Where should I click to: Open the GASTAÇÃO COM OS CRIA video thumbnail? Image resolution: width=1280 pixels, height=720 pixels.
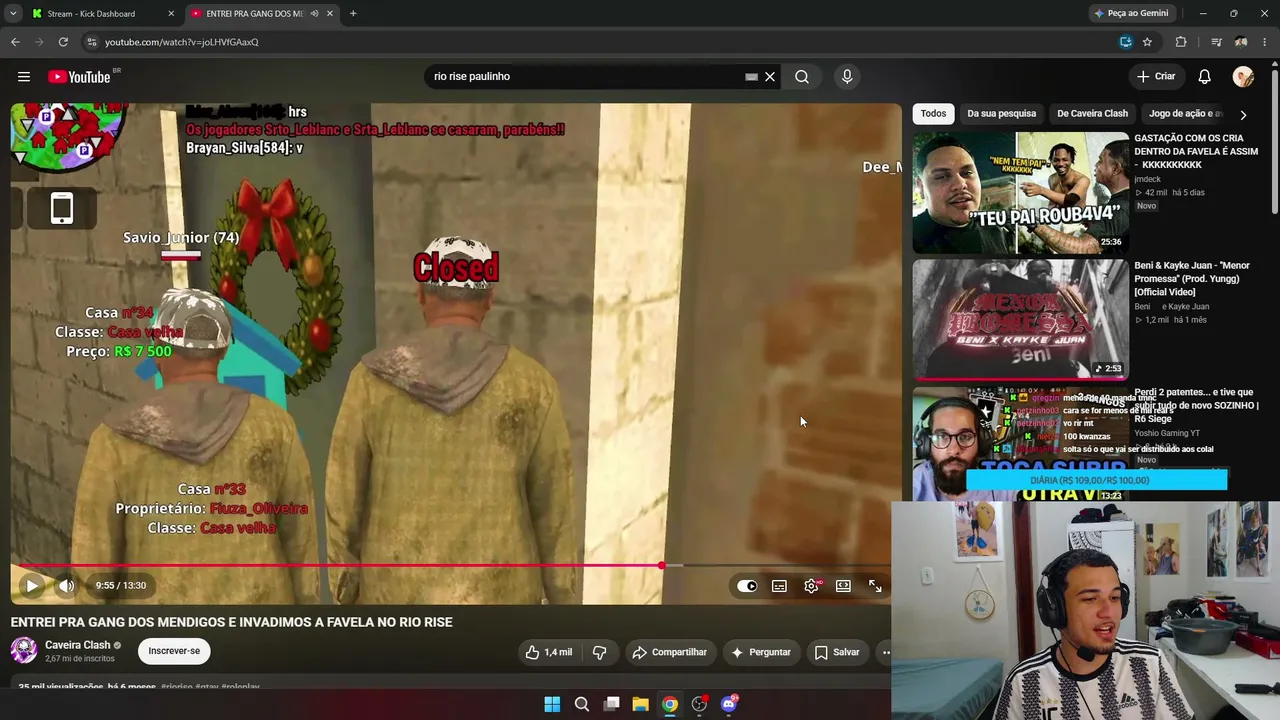click(1020, 193)
